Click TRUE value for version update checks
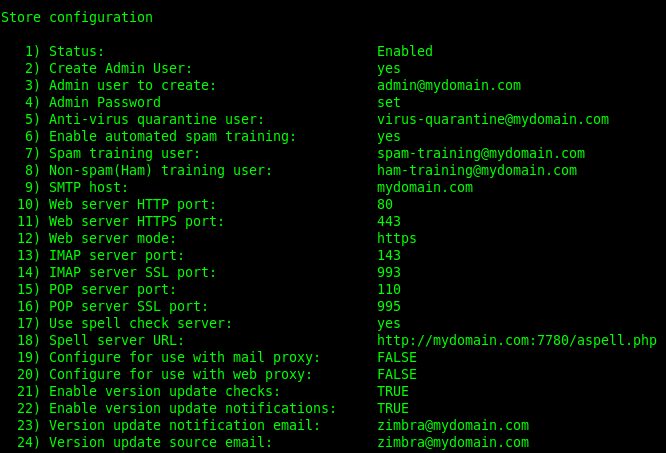 pos(393,391)
